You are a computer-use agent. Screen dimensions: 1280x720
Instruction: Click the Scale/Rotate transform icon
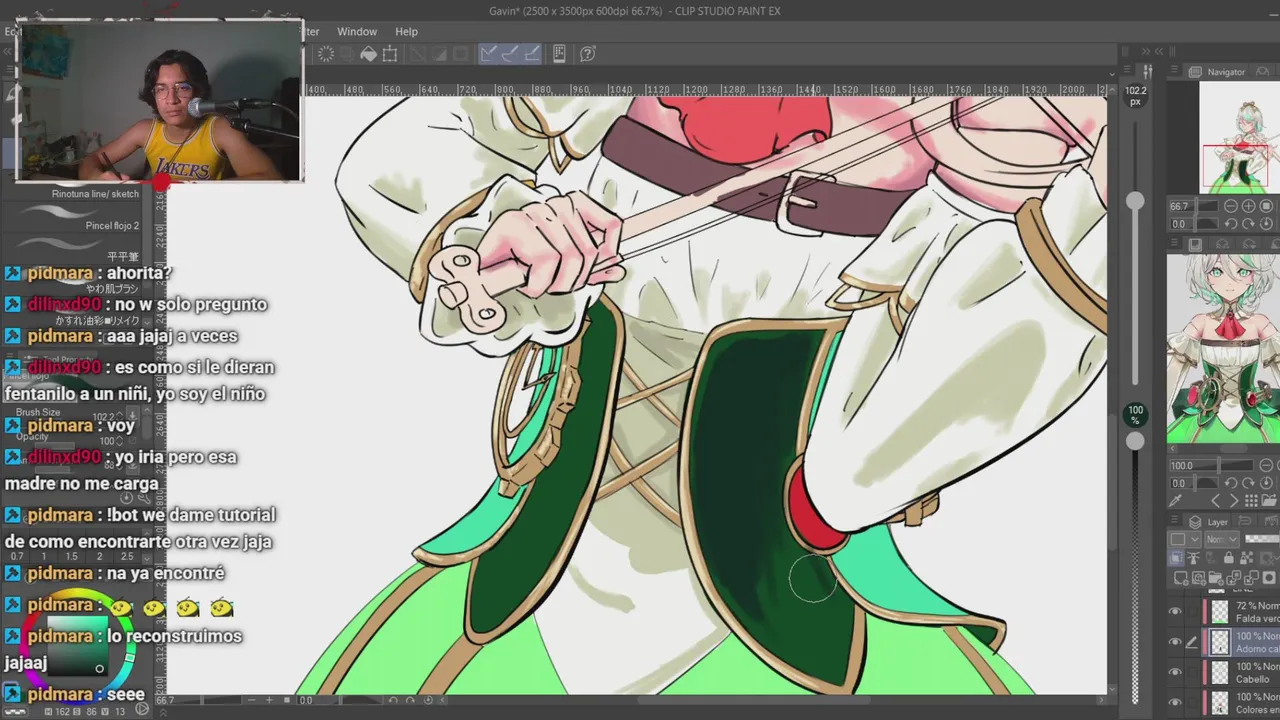tap(390, 54)
